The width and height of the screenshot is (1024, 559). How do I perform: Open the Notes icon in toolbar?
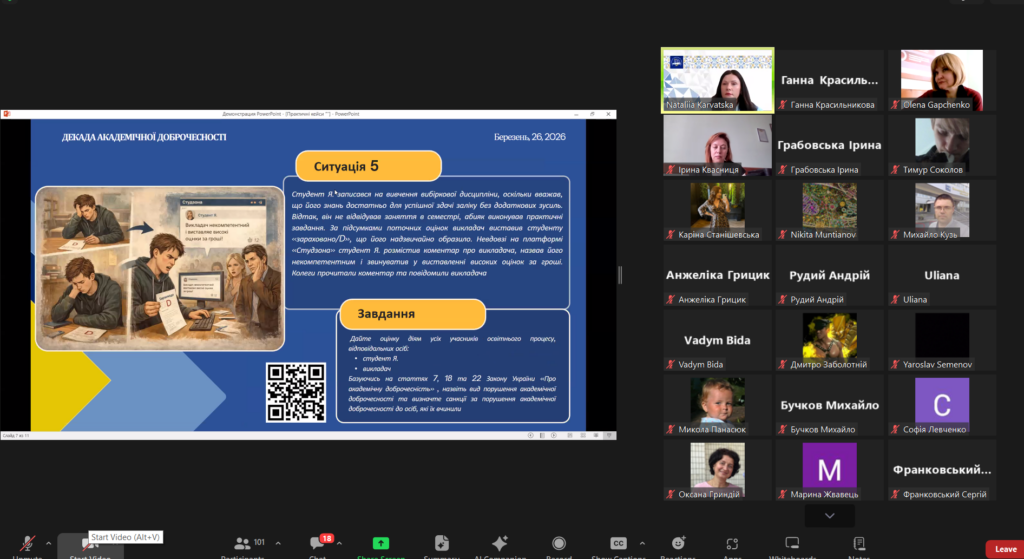[x=858, y=545]
